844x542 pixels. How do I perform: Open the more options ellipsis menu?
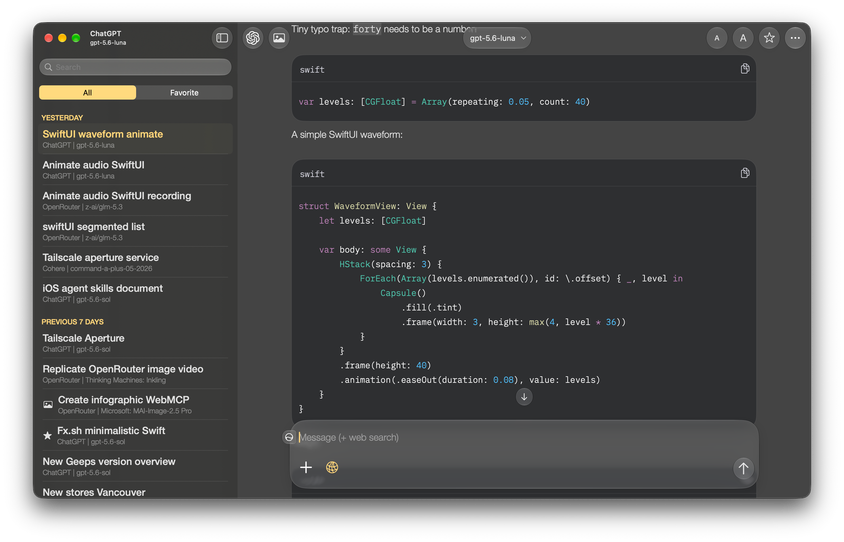[795, 38]
